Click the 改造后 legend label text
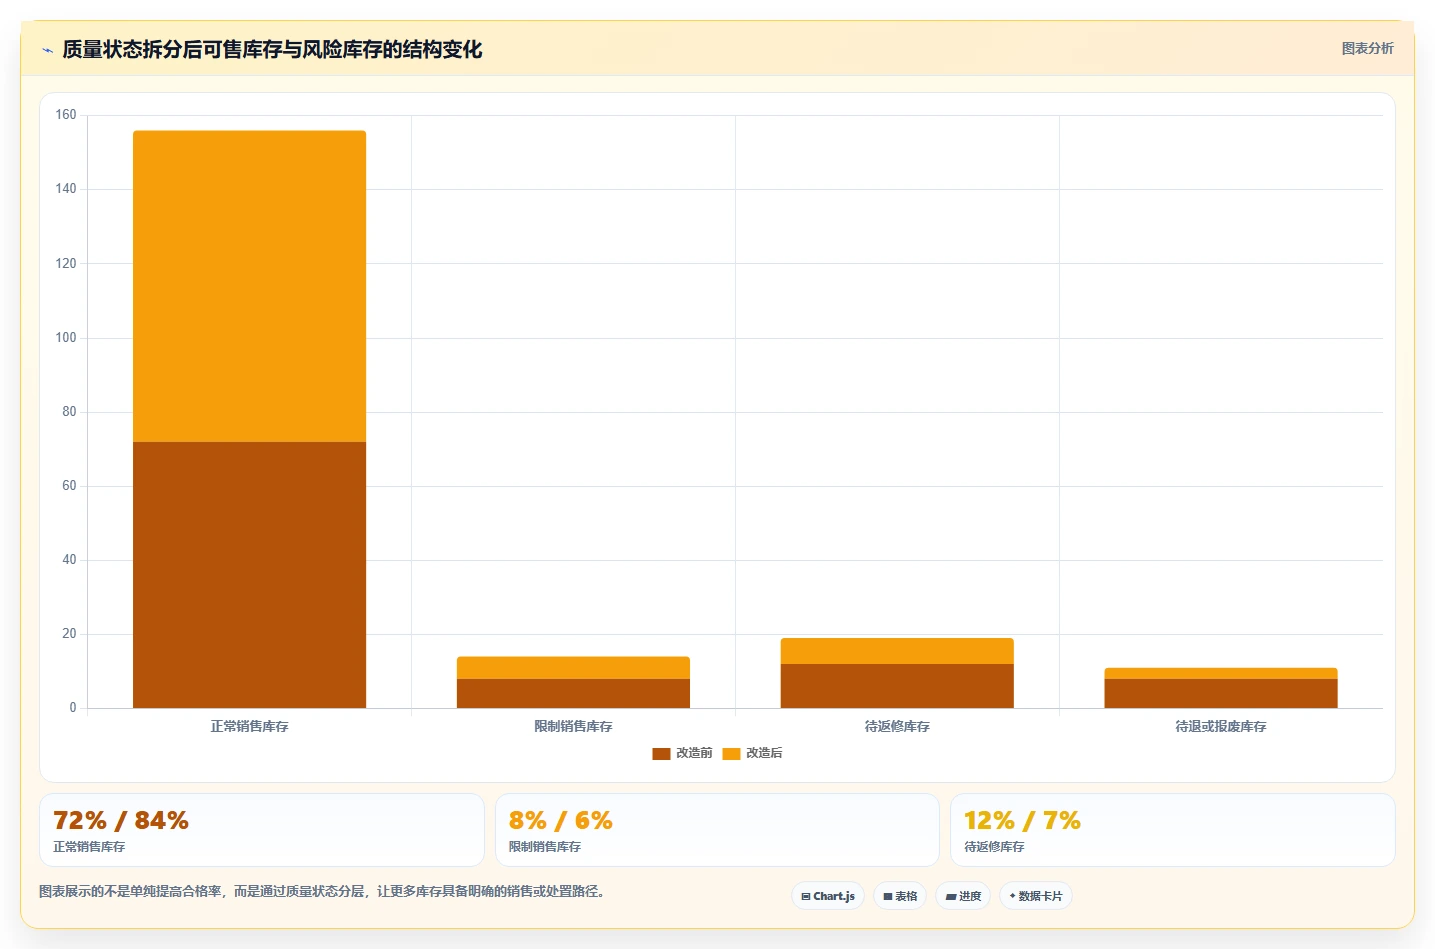 pyautogui.click(x=764, y=753)
